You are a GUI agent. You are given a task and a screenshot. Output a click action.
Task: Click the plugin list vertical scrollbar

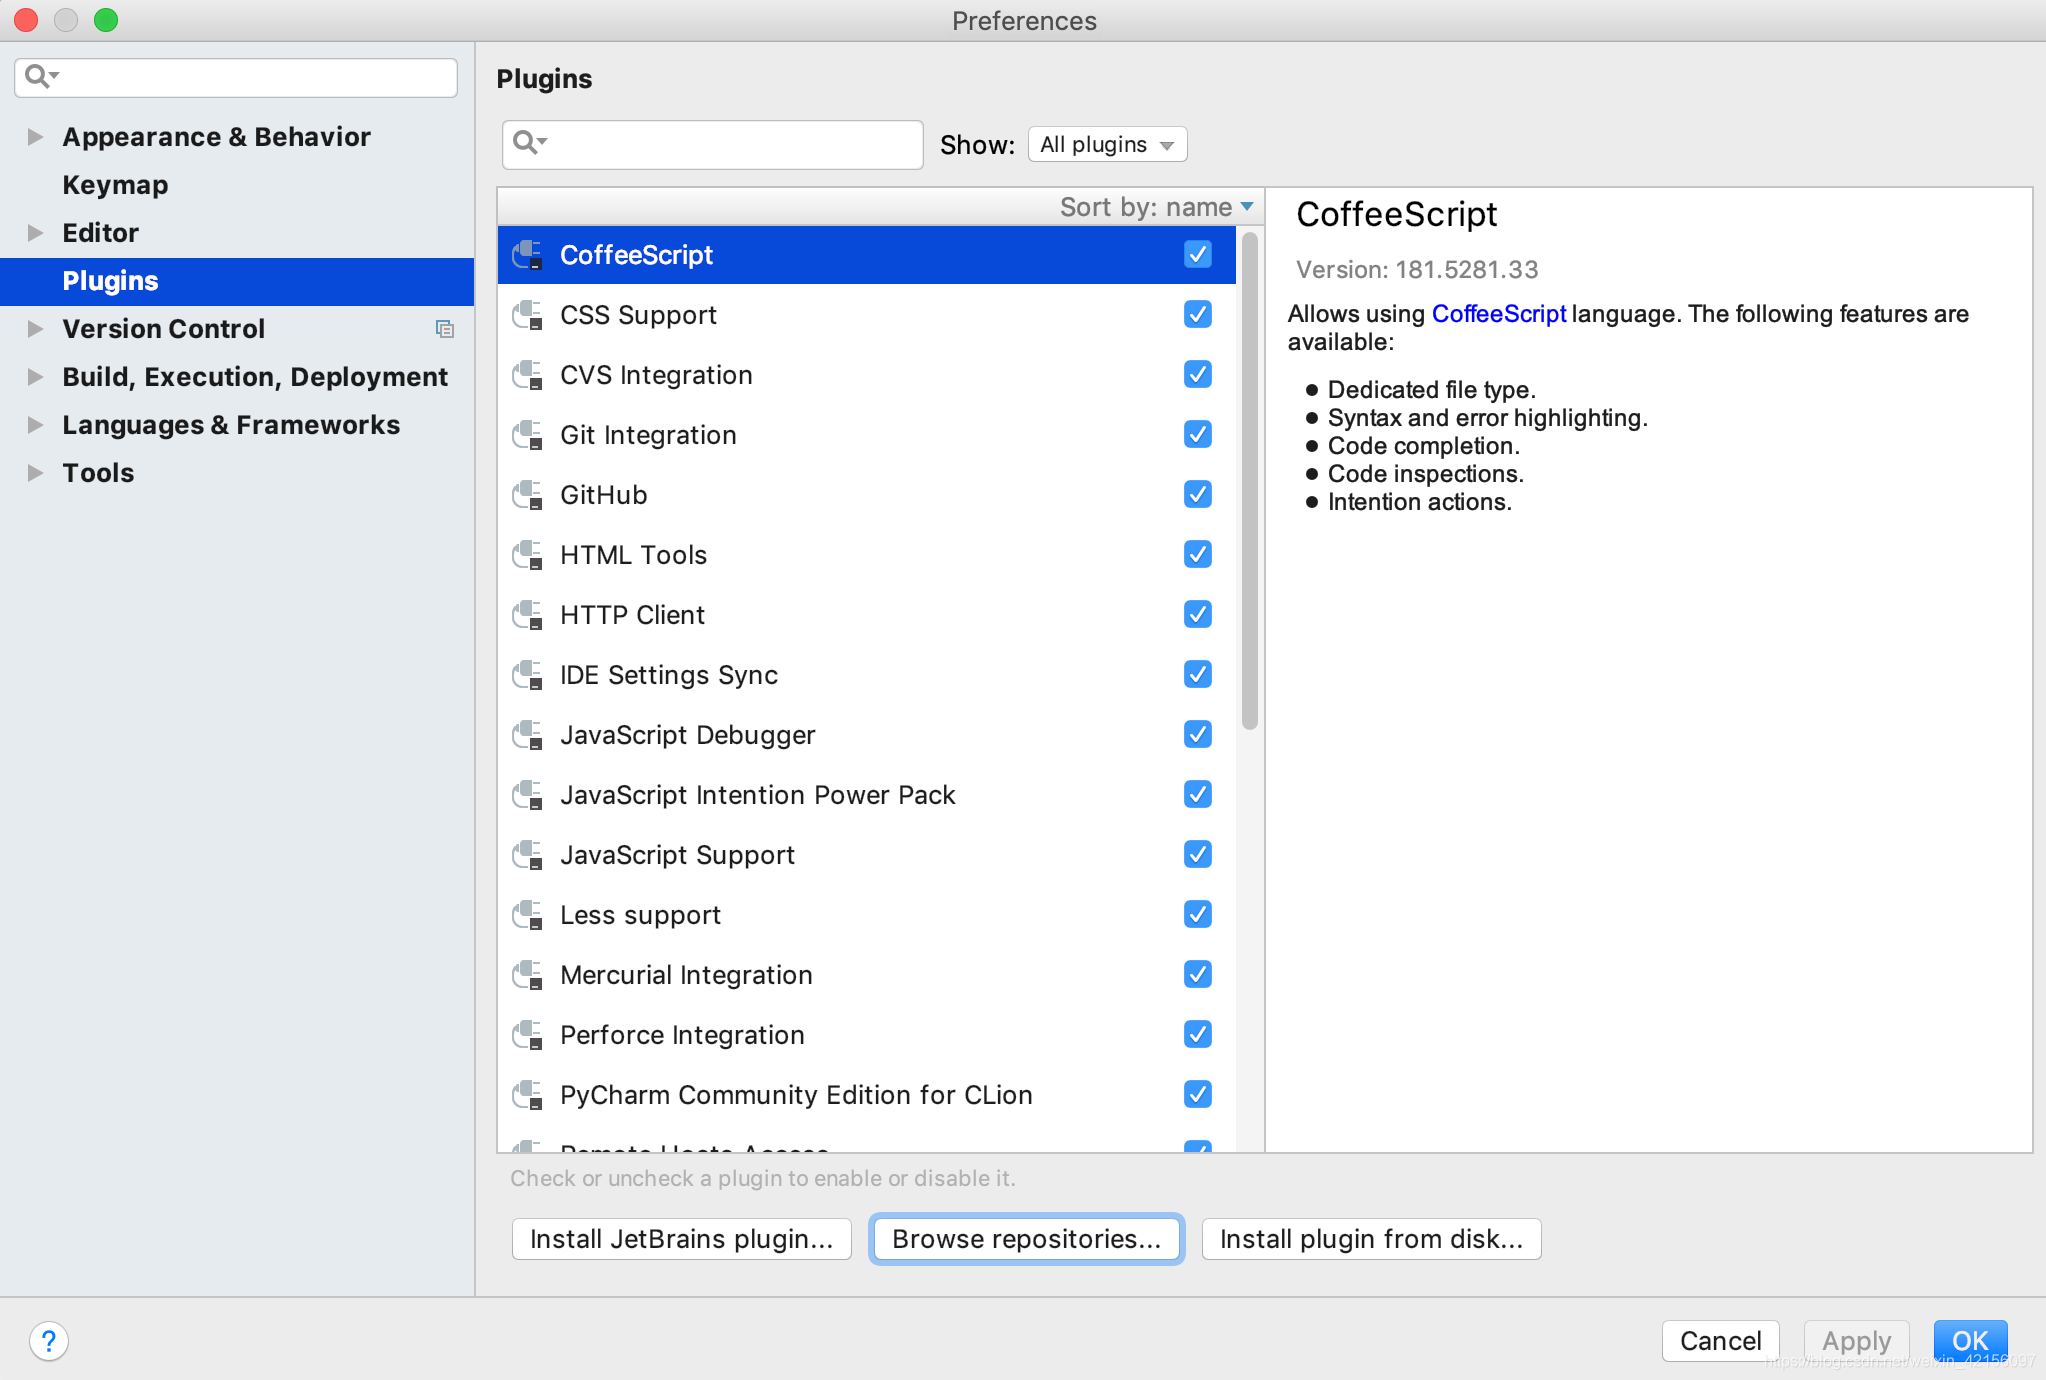click(1249, 480)
